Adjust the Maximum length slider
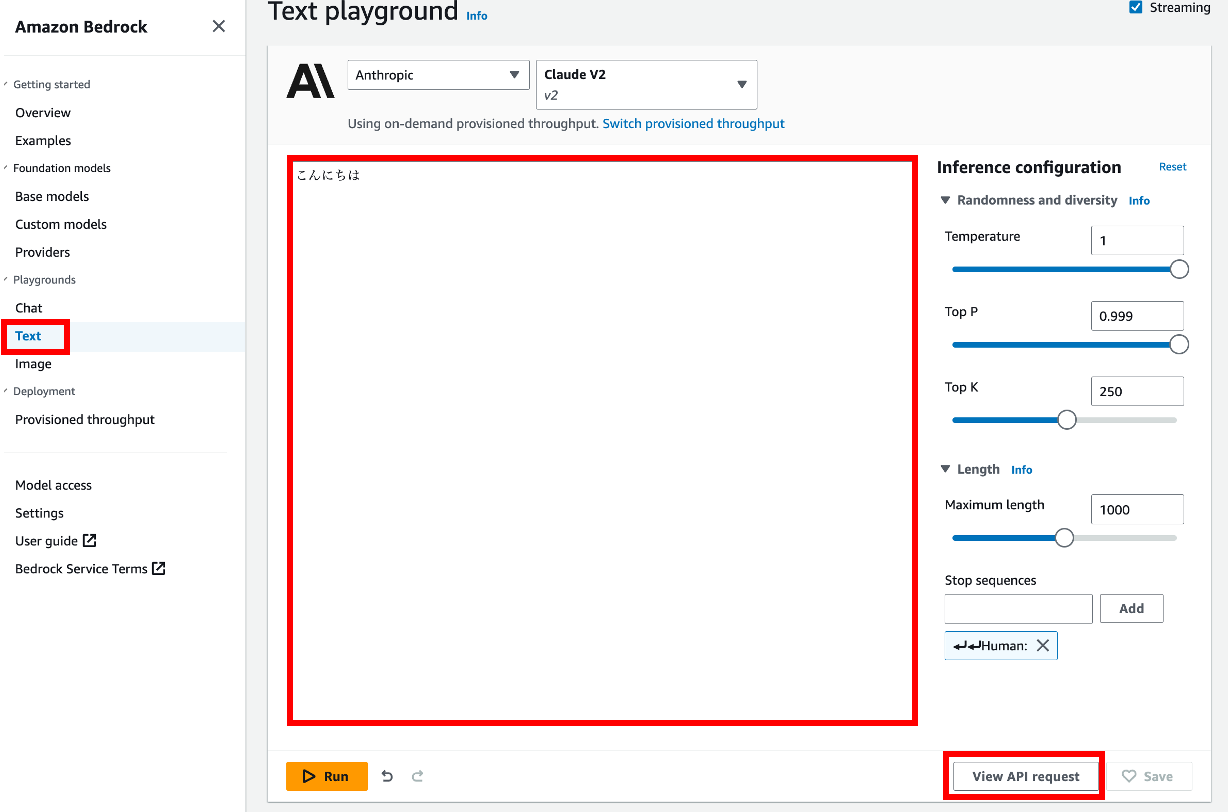 click(x=1065, y=538)
